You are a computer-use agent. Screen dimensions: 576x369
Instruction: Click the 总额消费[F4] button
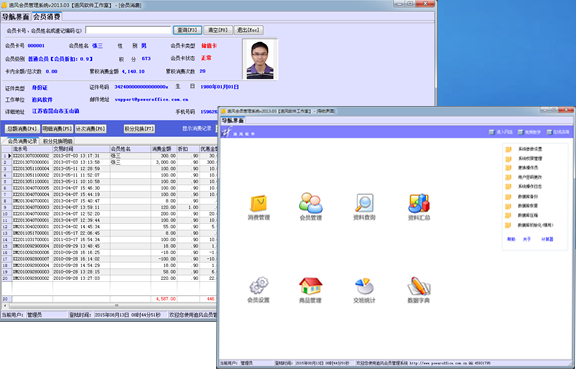(22, 129)
